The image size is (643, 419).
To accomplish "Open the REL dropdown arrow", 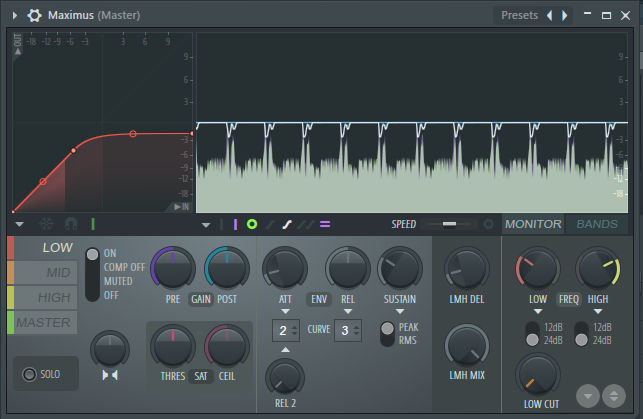I will click(x=348, y=312).
